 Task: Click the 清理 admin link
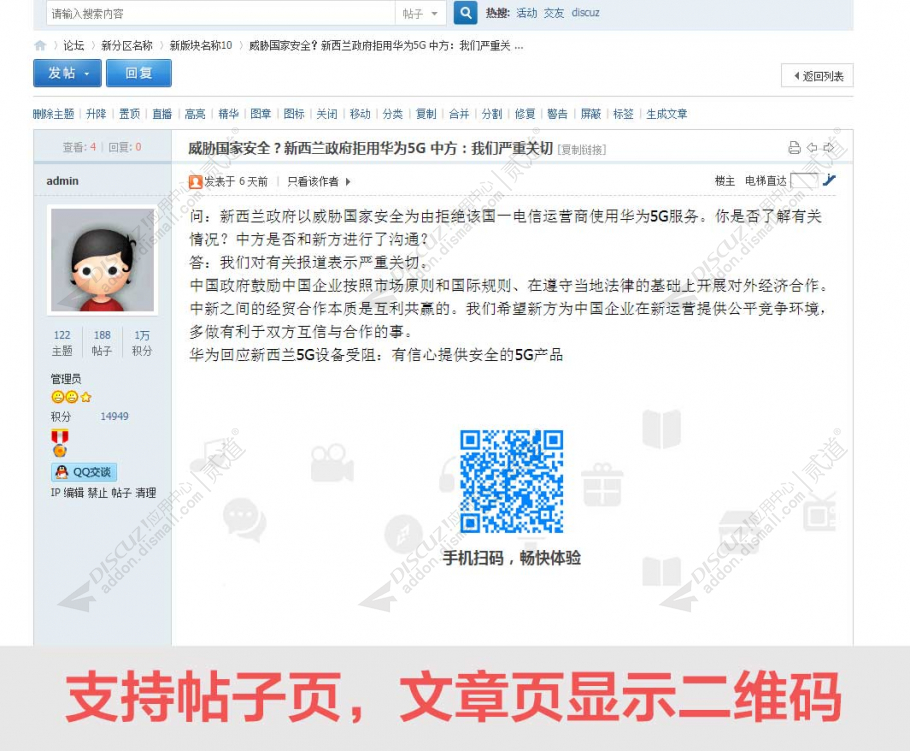coord(146,493)
